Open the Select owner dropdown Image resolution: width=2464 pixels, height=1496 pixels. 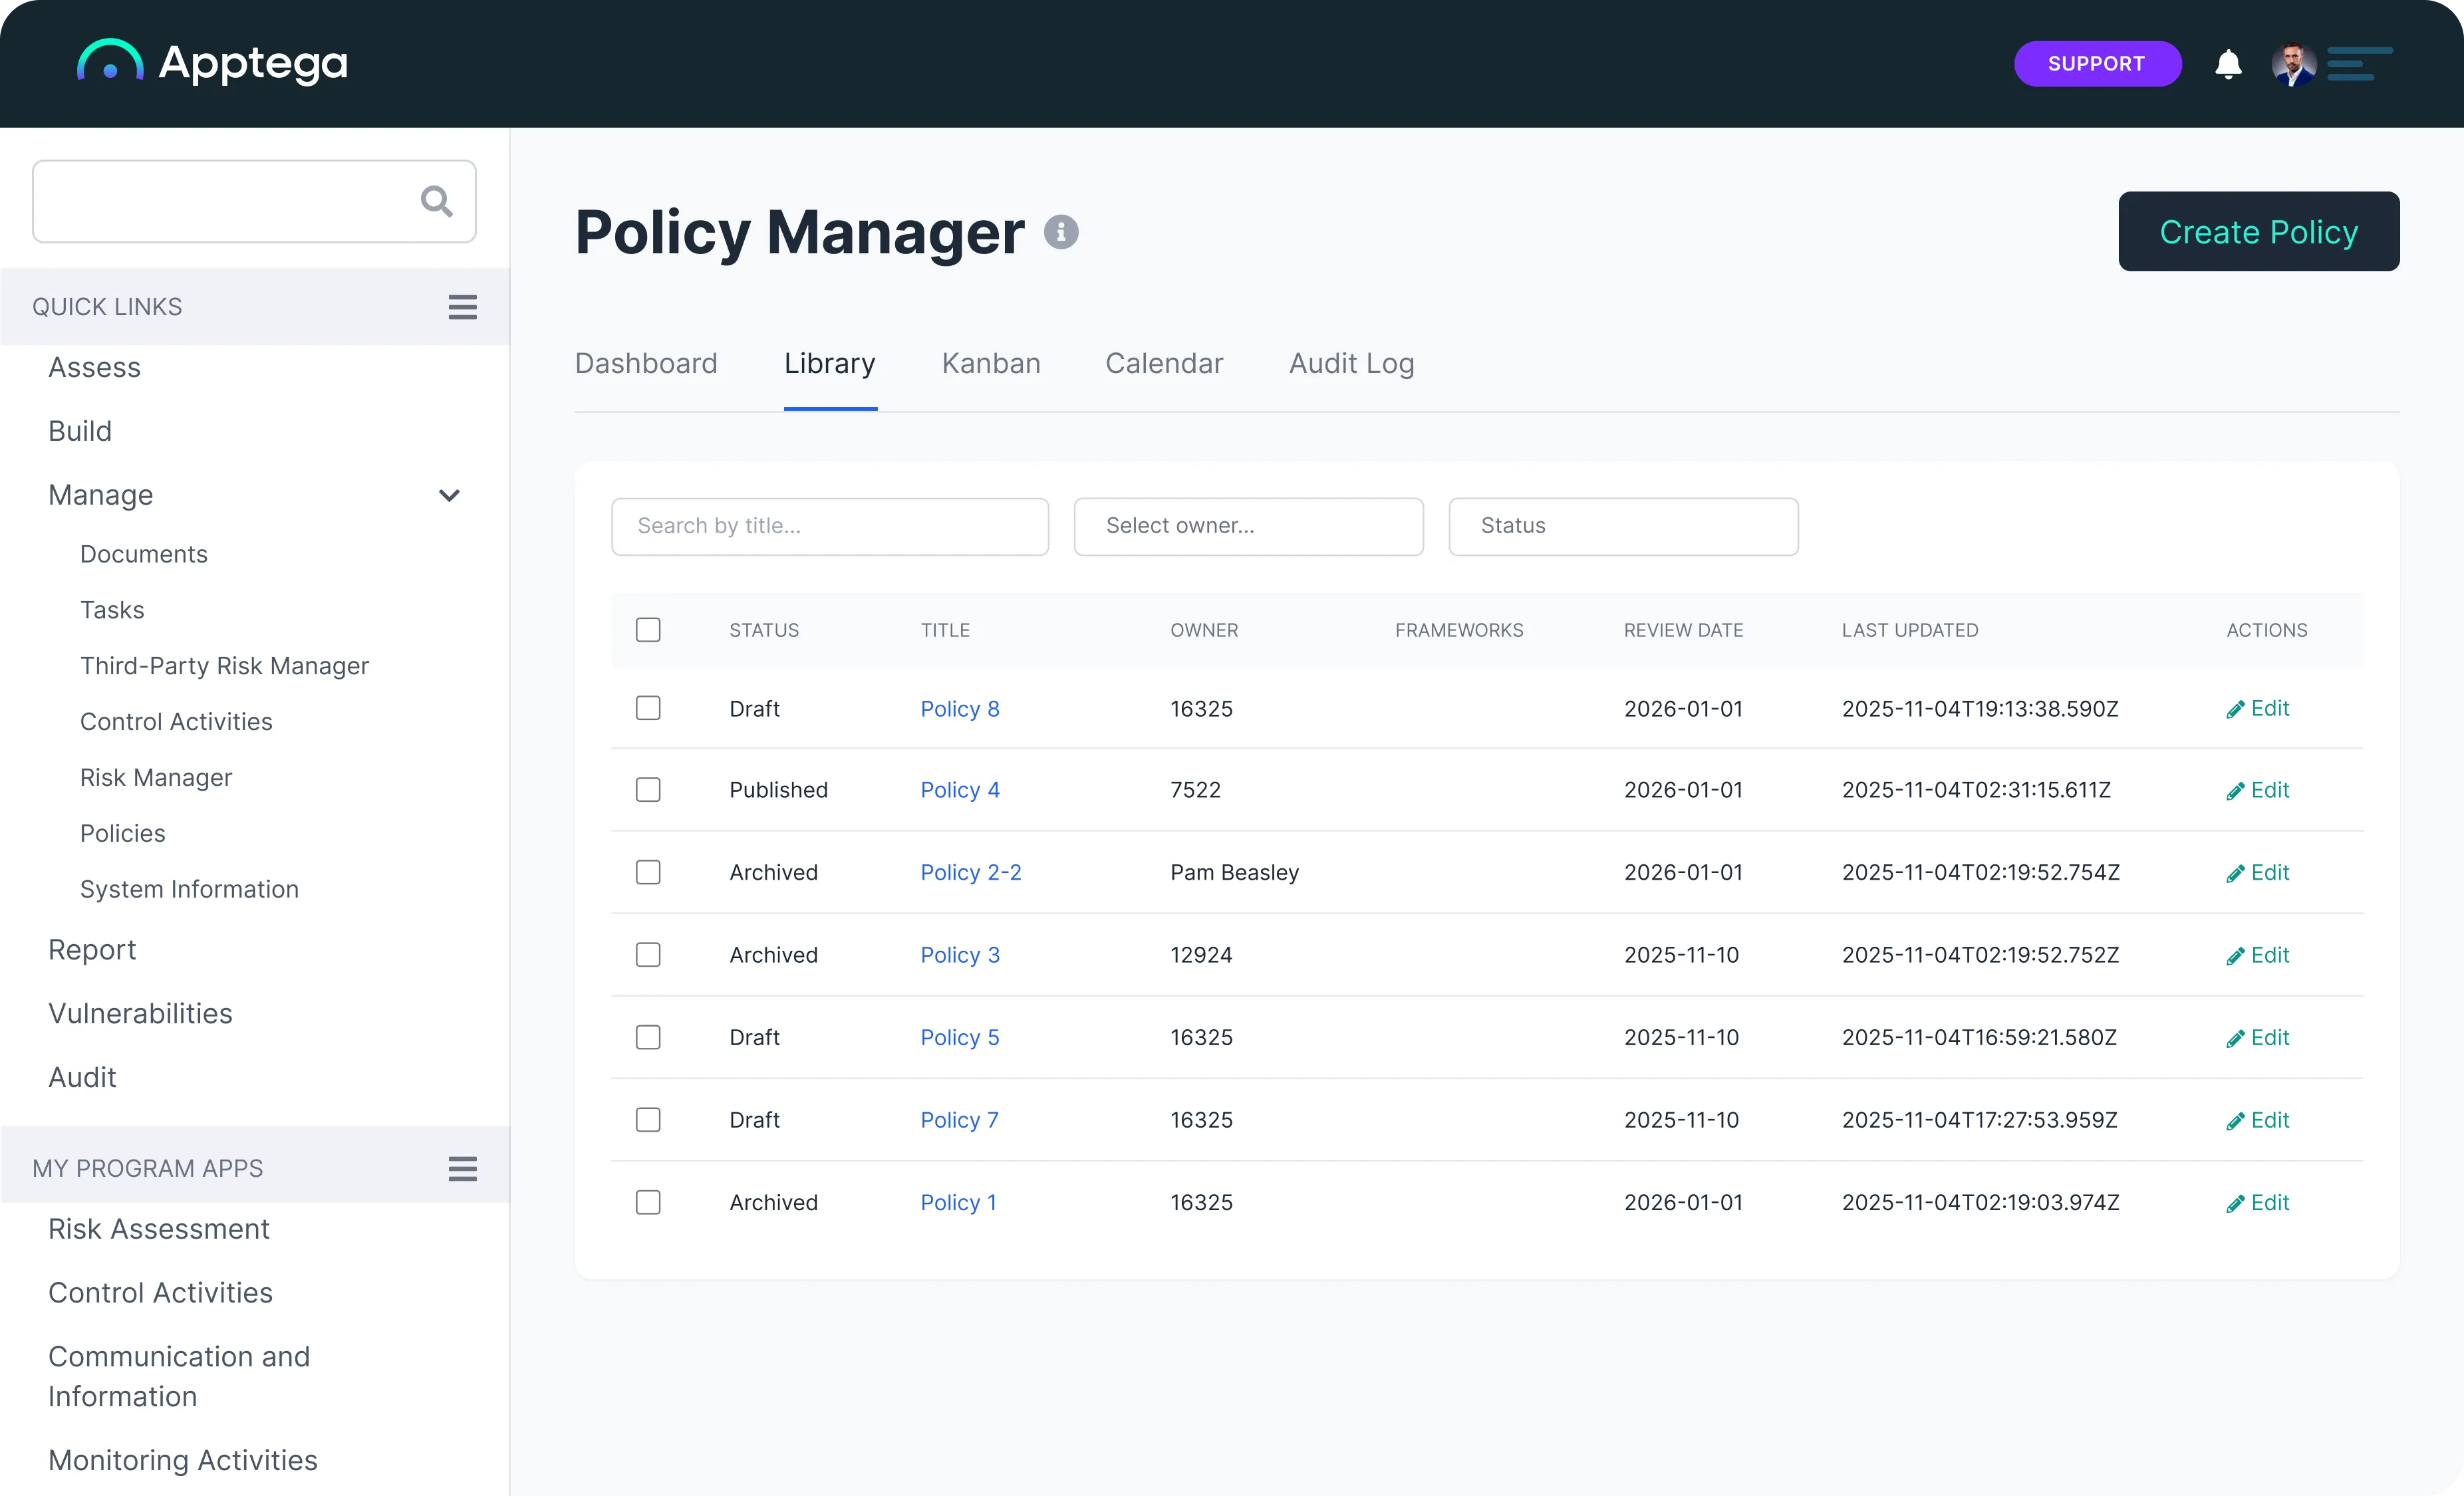[1248, 526]
